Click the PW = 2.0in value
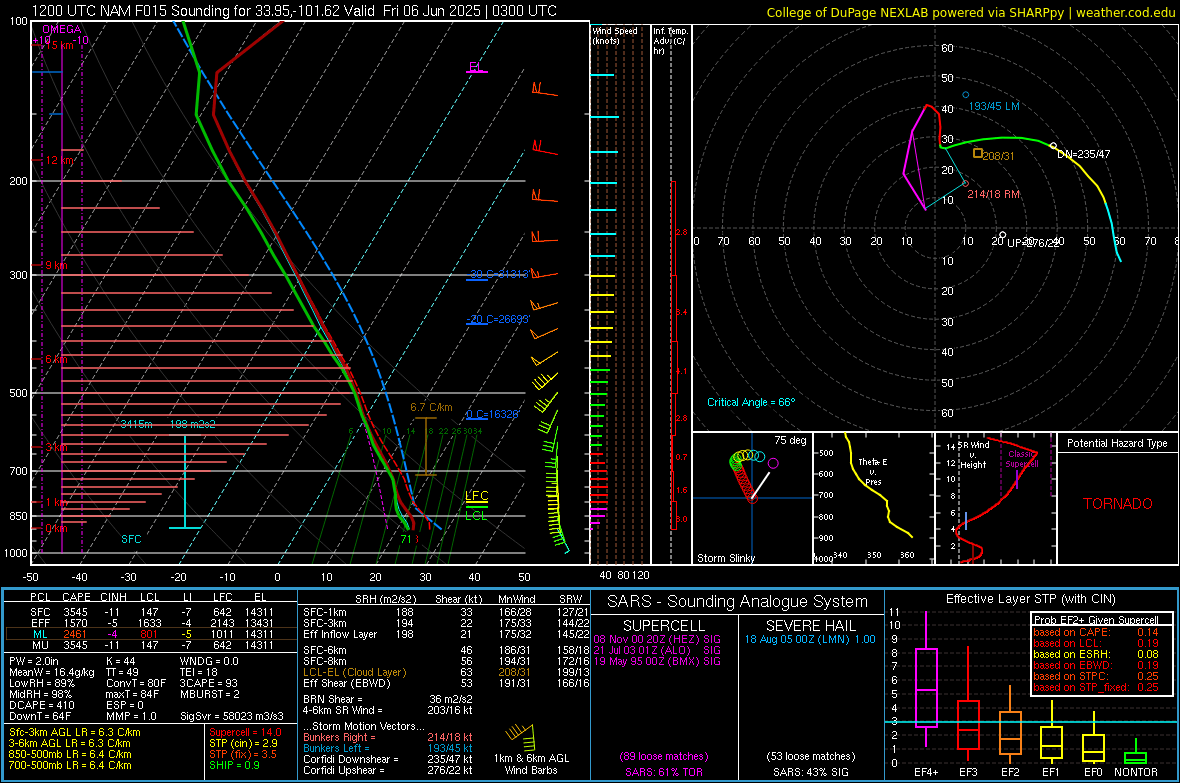 (x=34, y=661)
